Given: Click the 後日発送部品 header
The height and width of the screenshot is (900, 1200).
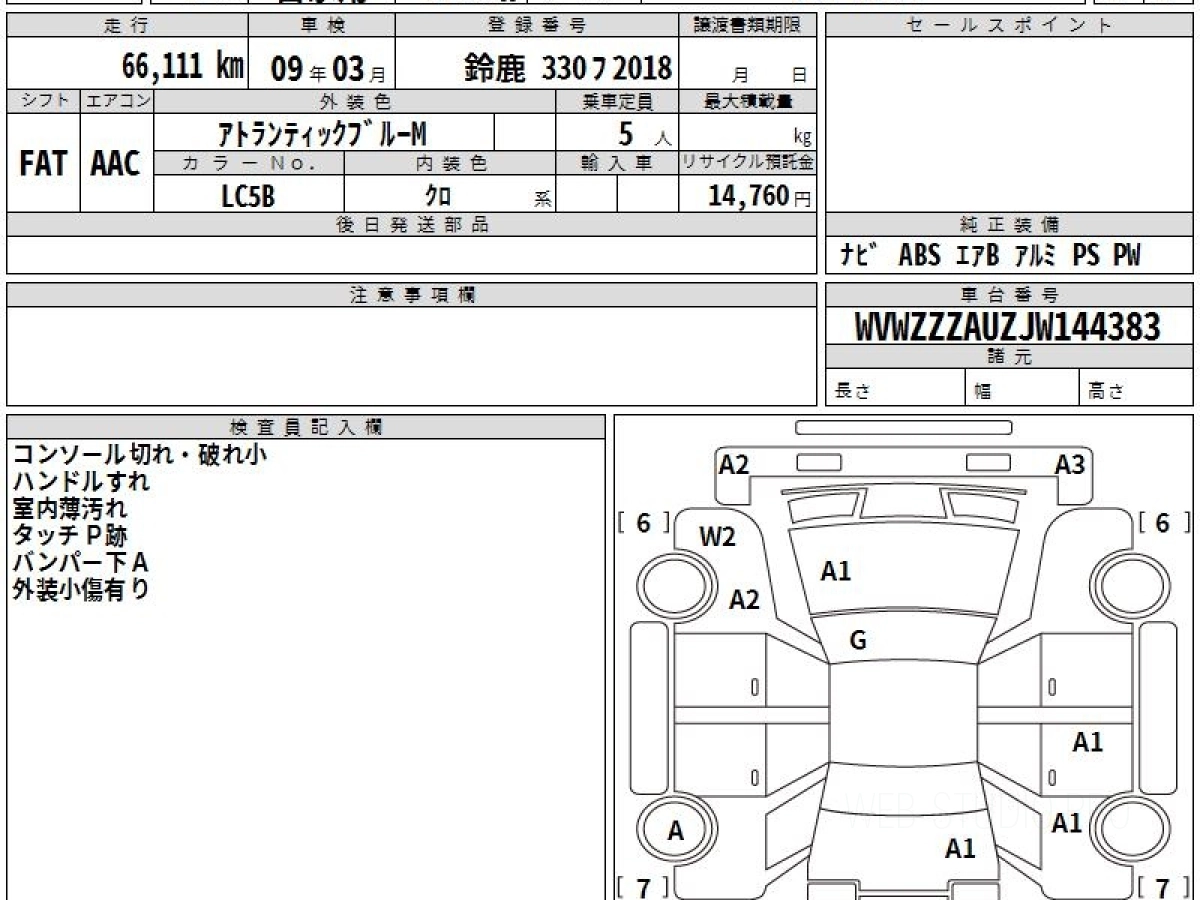Looking at the screenshot, I should pos(411,225).
